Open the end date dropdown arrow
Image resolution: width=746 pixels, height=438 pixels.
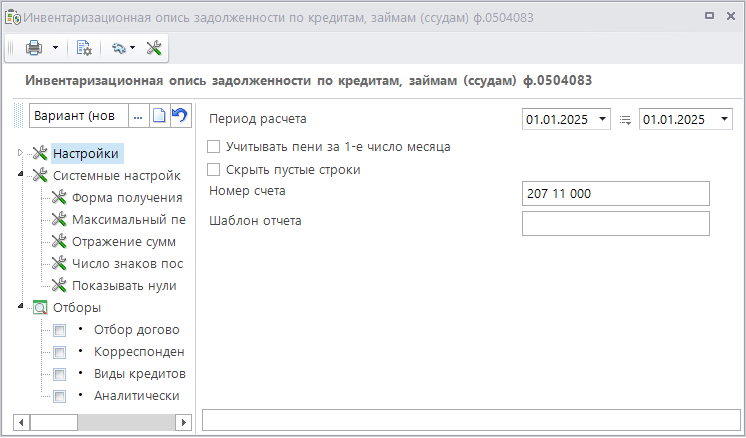click(x=725, y=119)
